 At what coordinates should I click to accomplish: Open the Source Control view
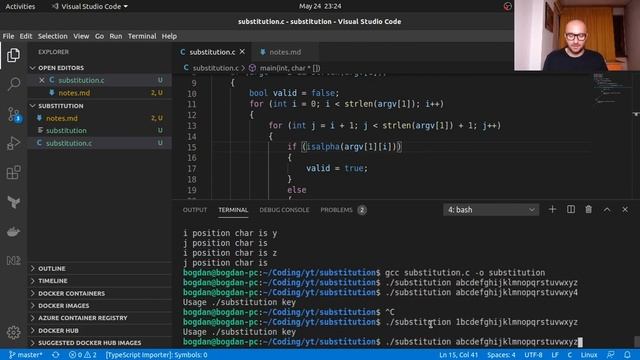click(x=13, y=114)
